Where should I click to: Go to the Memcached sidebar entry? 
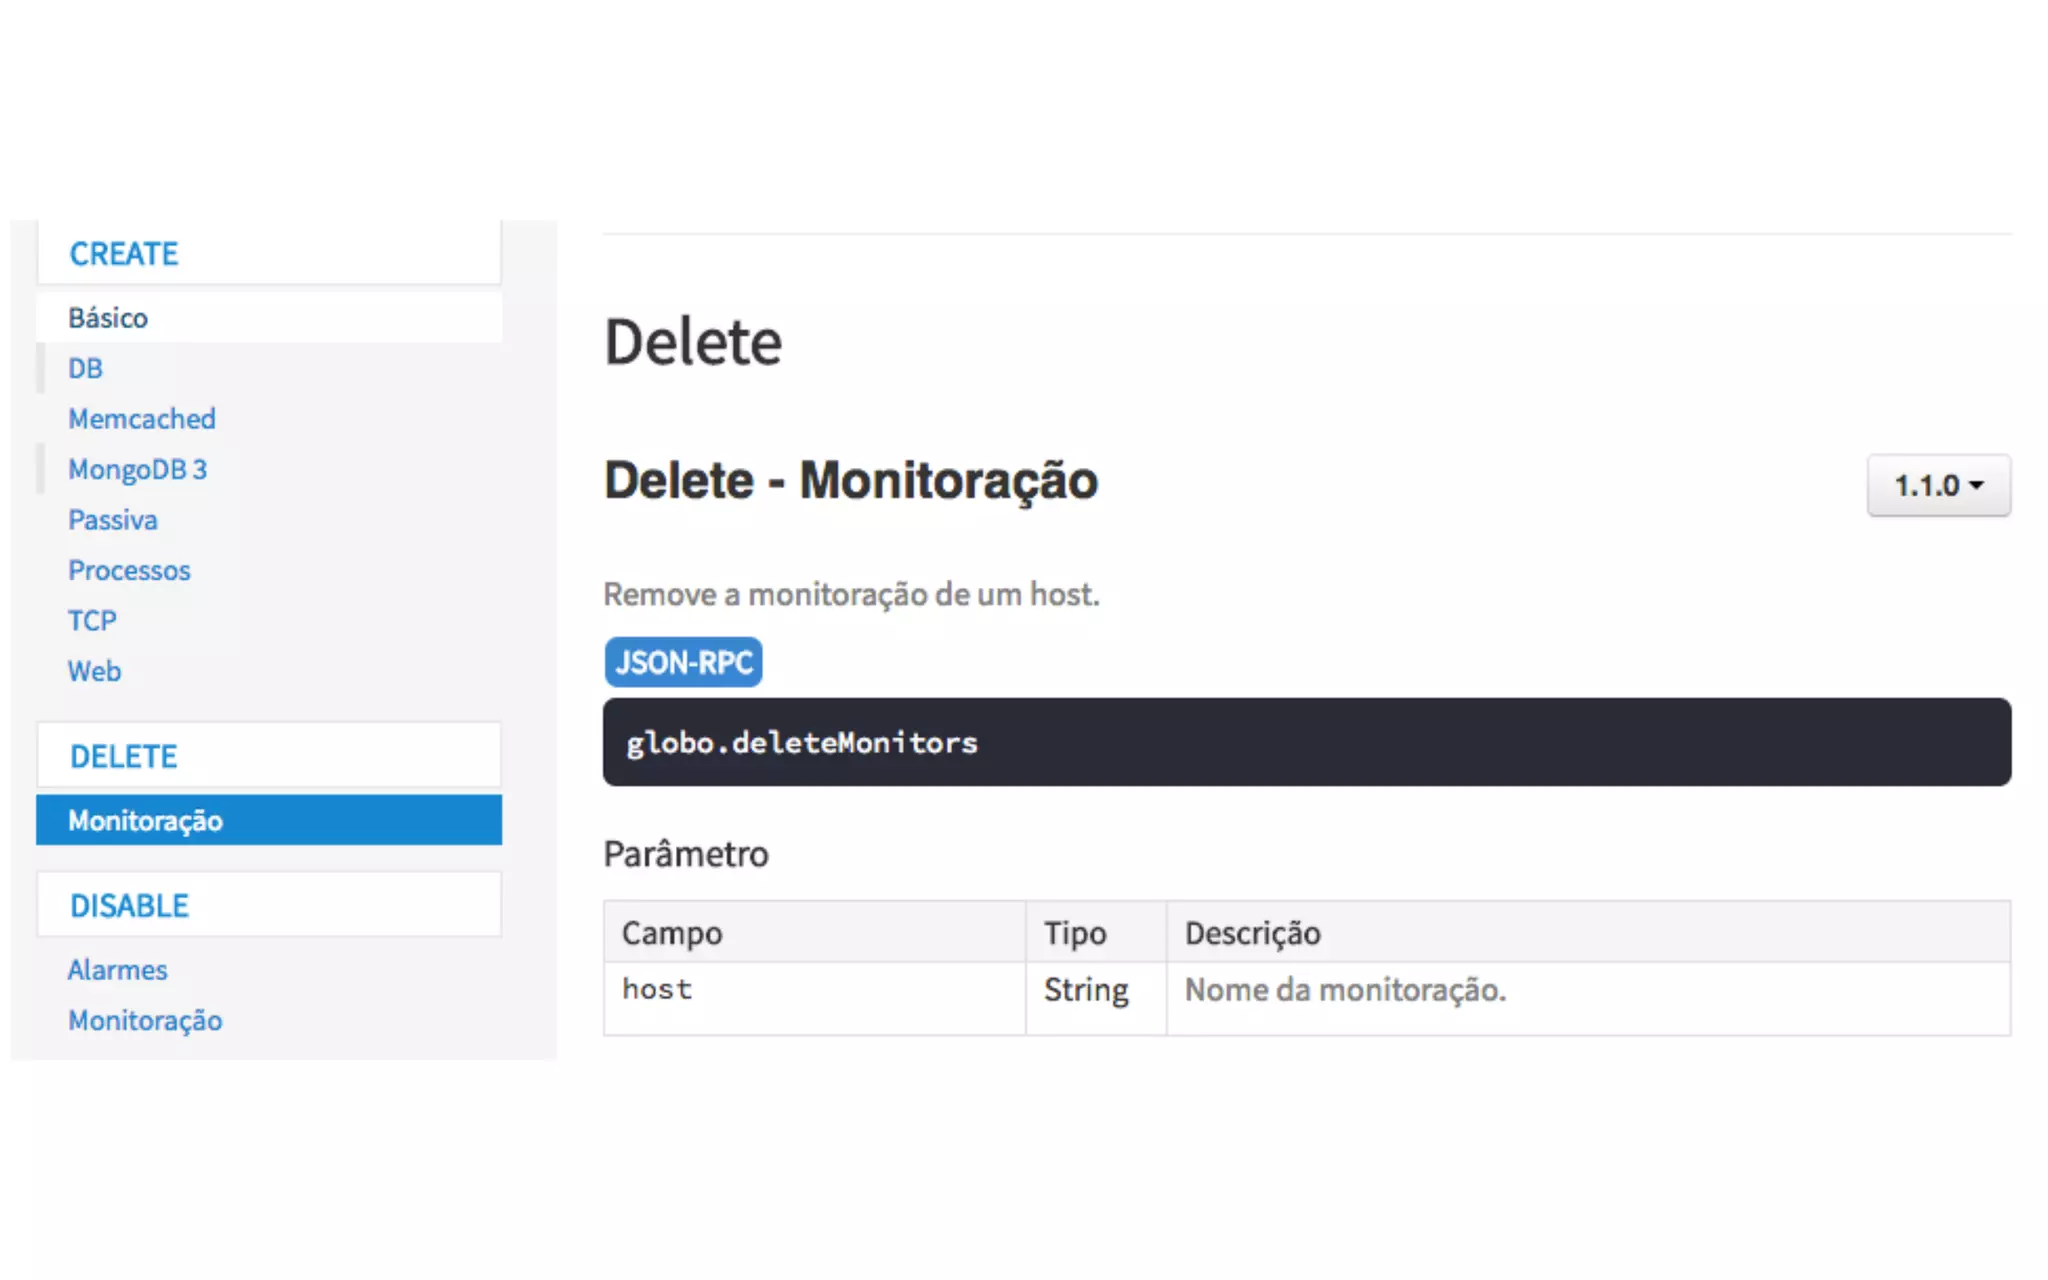(142, 419)
